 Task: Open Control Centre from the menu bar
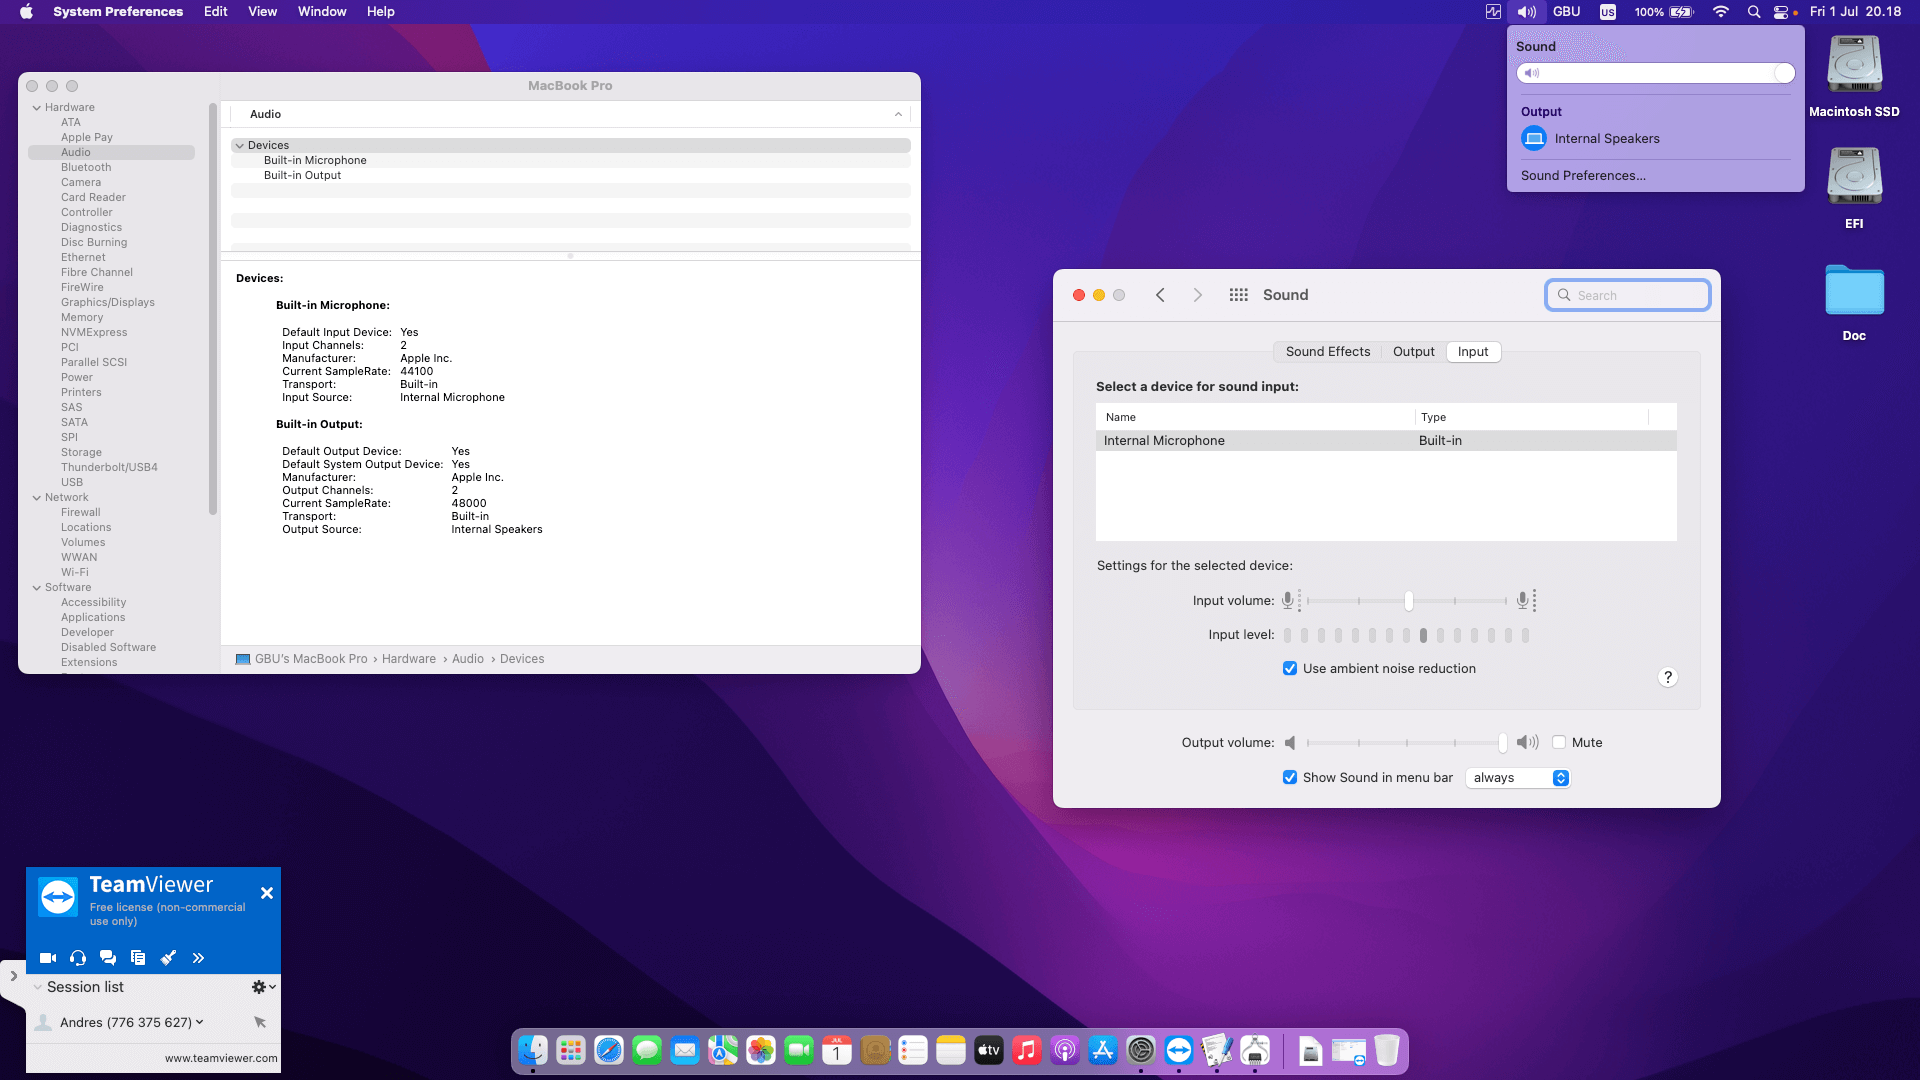(x=1781, y=12)
